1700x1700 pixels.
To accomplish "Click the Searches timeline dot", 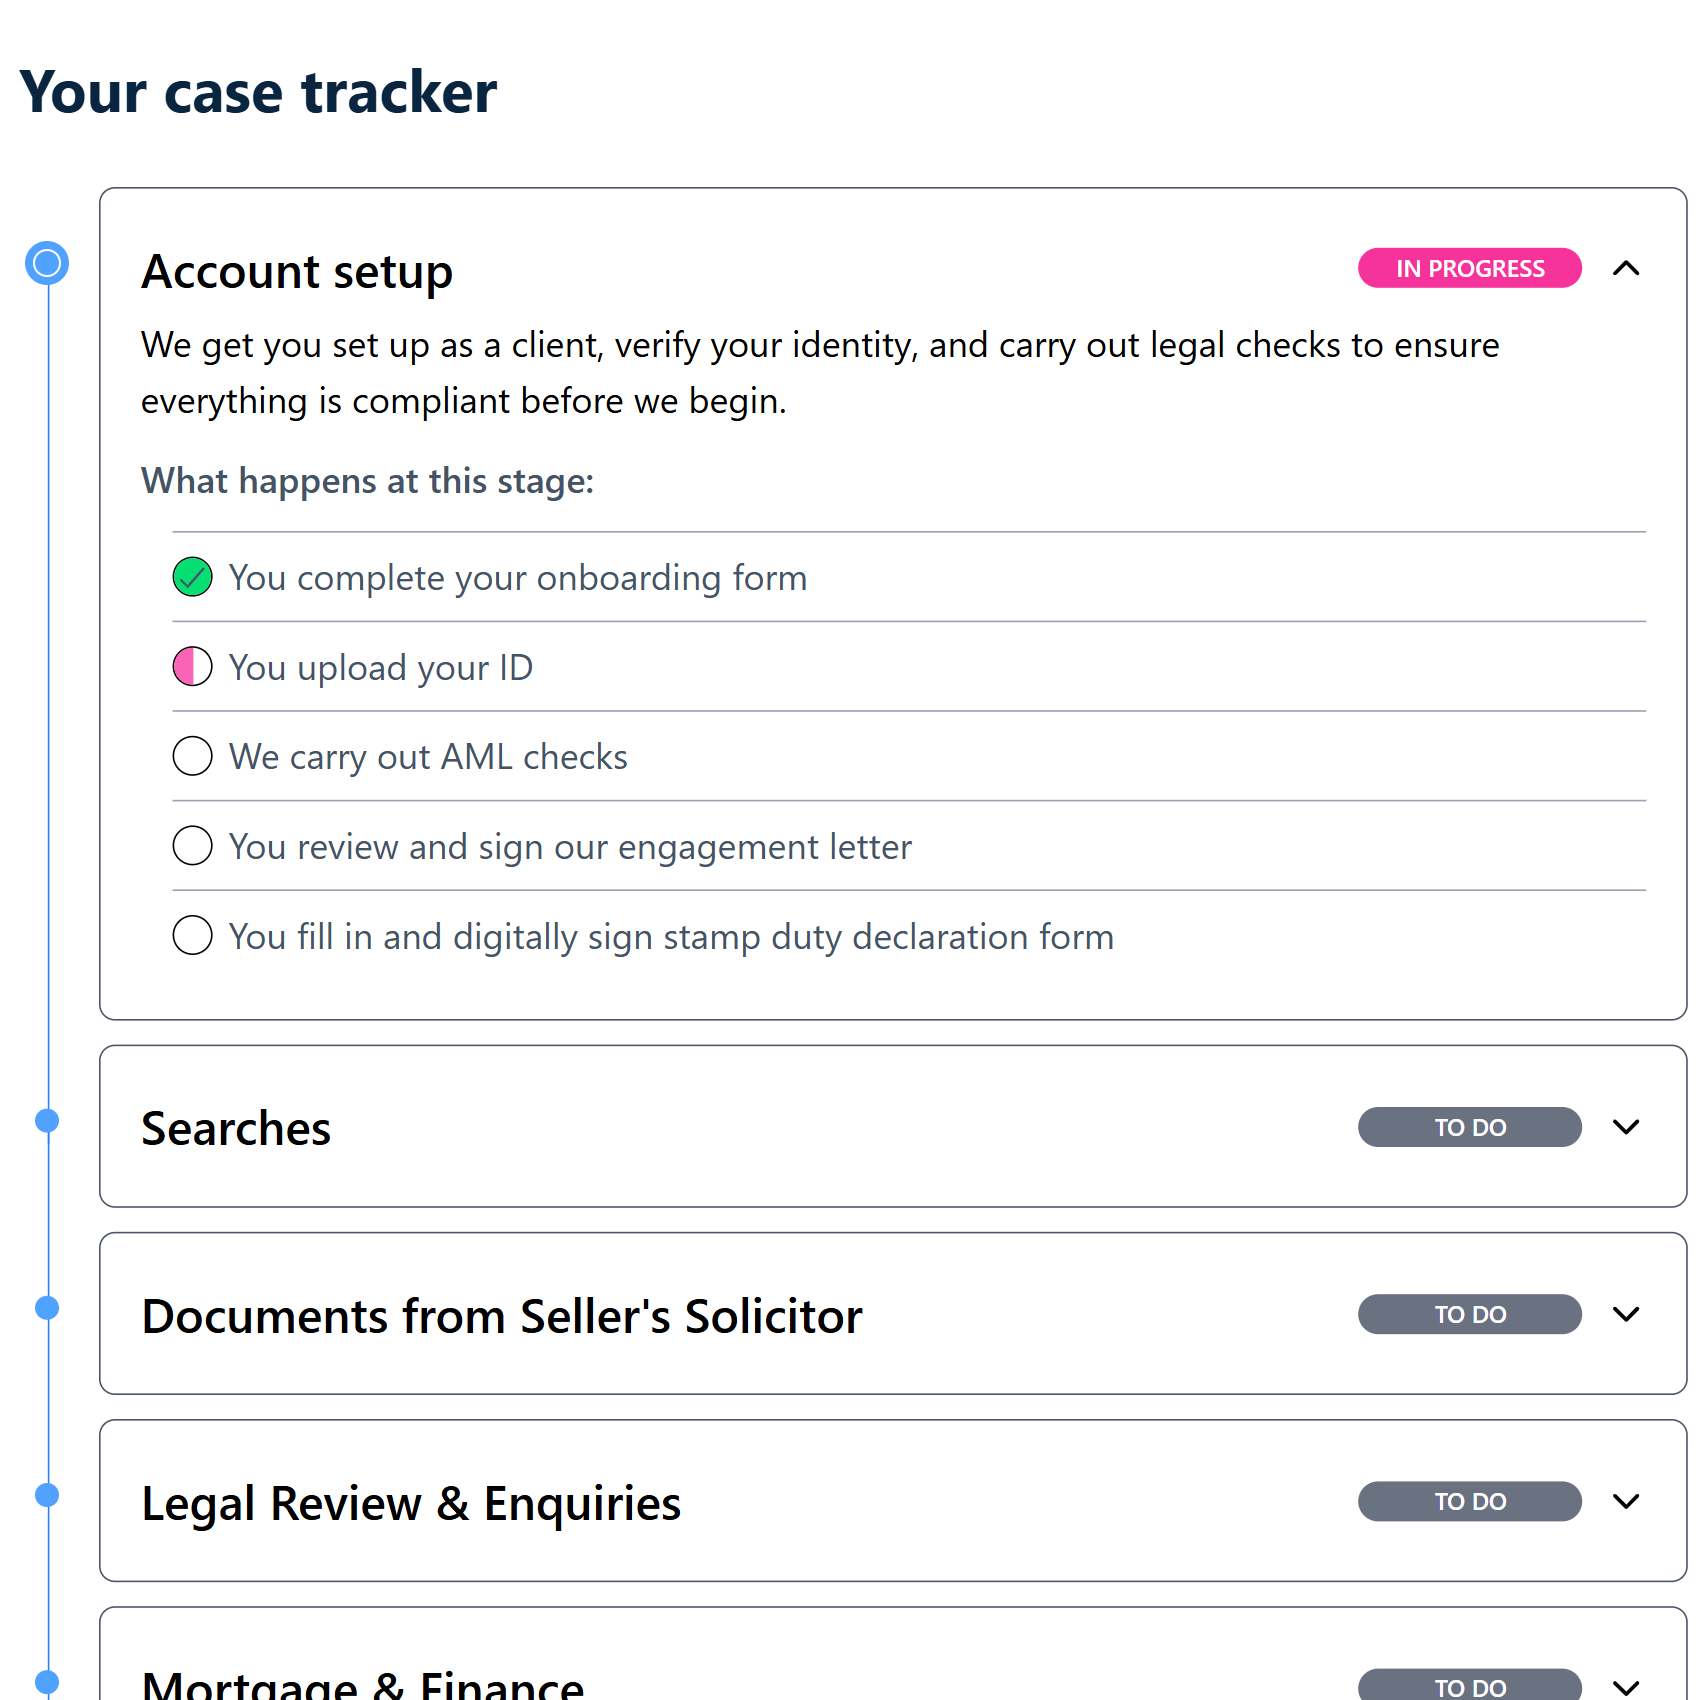I will coord(47,1121).
